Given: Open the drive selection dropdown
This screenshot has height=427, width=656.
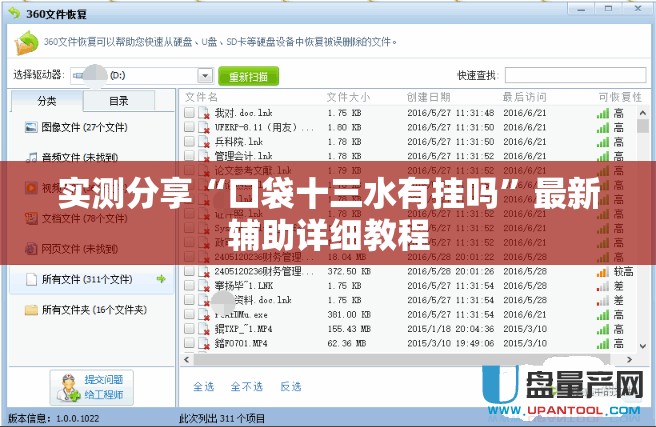Looking at the screenshot, I should 205,76.
